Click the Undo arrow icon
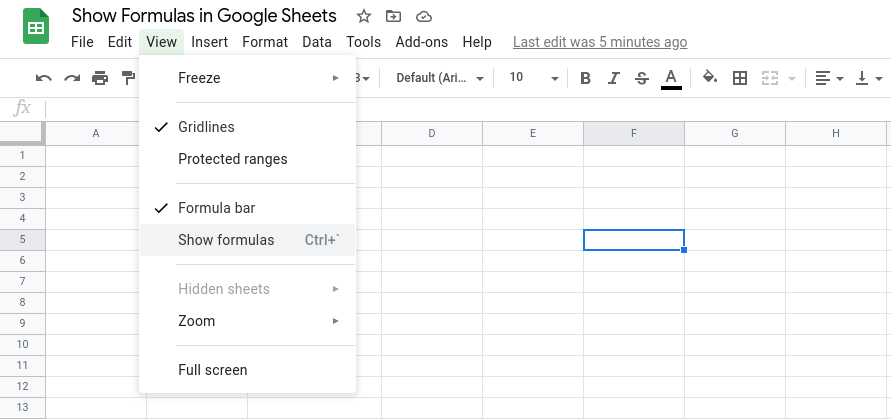Viewport: 891px width, 419px height. pyautogui.click(x=43, y=78)
